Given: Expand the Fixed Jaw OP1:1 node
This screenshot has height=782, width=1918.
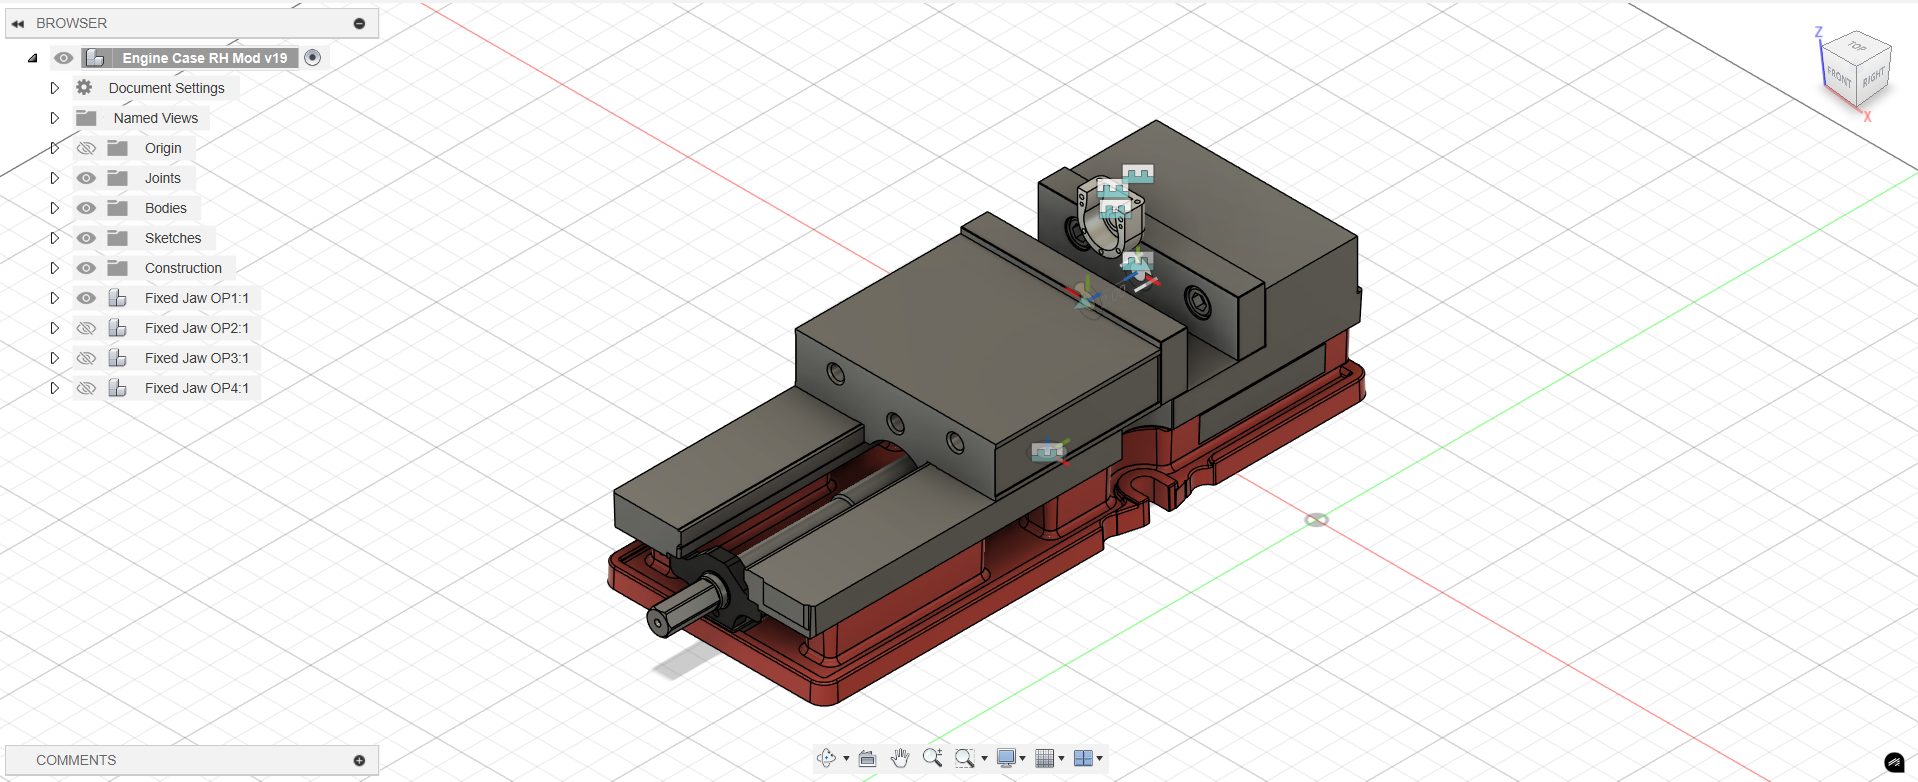Looking at the screenshot, I should click(x=55, y=298).
